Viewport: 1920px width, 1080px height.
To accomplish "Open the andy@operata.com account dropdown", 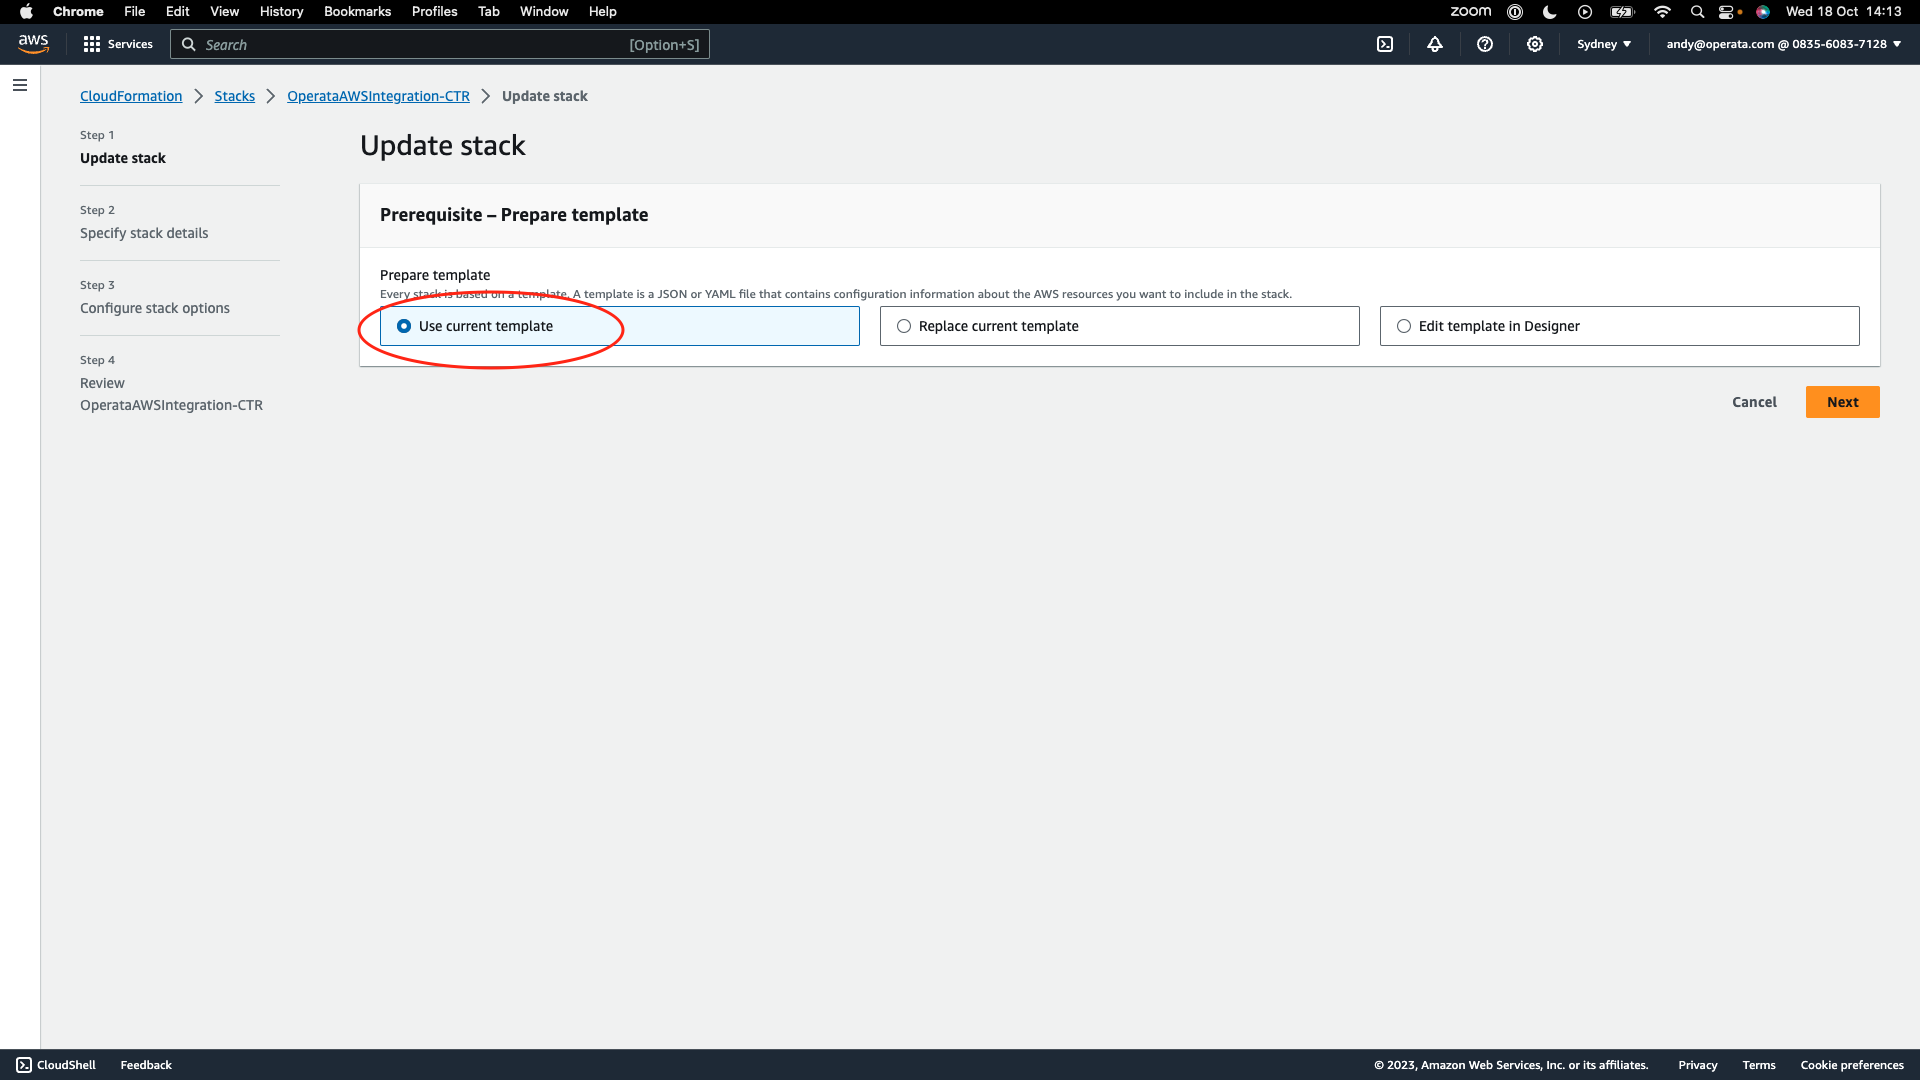I will (1783, 44).
